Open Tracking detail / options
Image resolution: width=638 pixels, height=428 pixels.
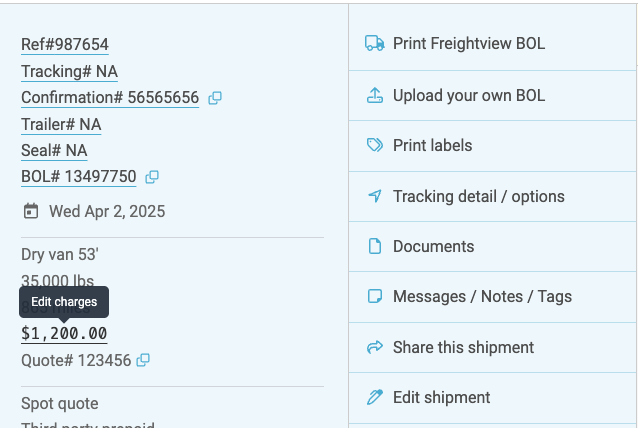[478, 196]
